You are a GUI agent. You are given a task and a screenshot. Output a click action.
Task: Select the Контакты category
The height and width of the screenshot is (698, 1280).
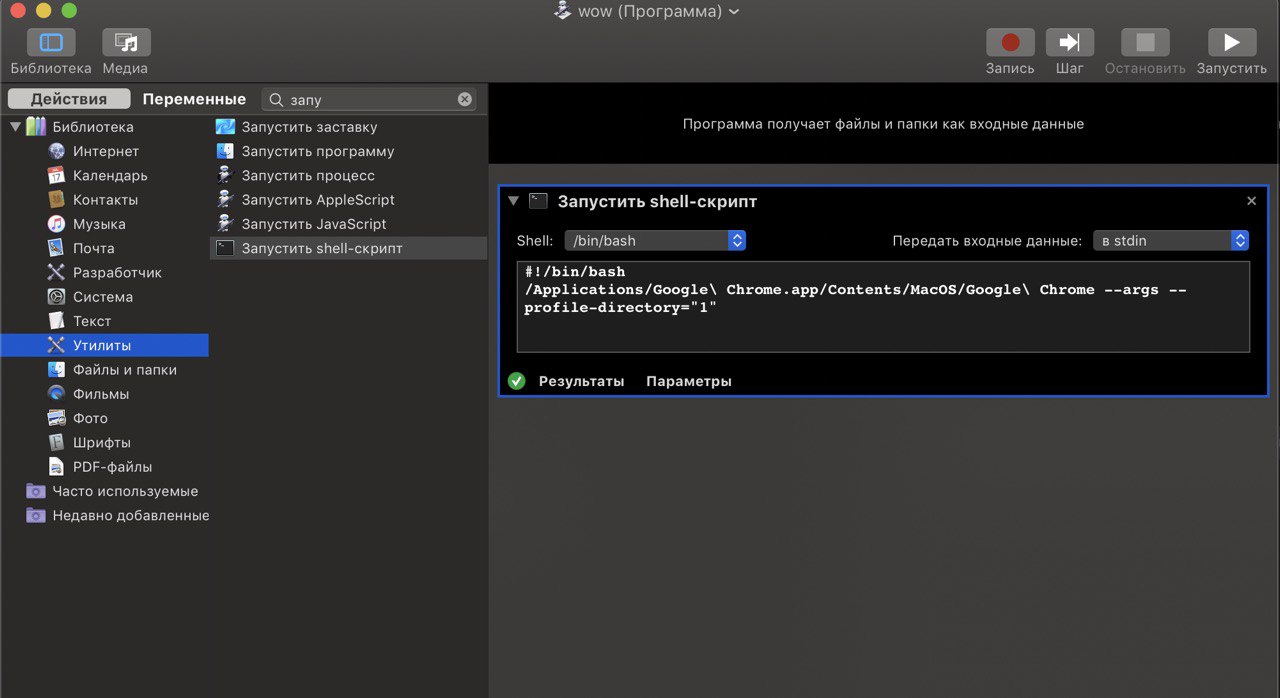[x=105, y=200]
